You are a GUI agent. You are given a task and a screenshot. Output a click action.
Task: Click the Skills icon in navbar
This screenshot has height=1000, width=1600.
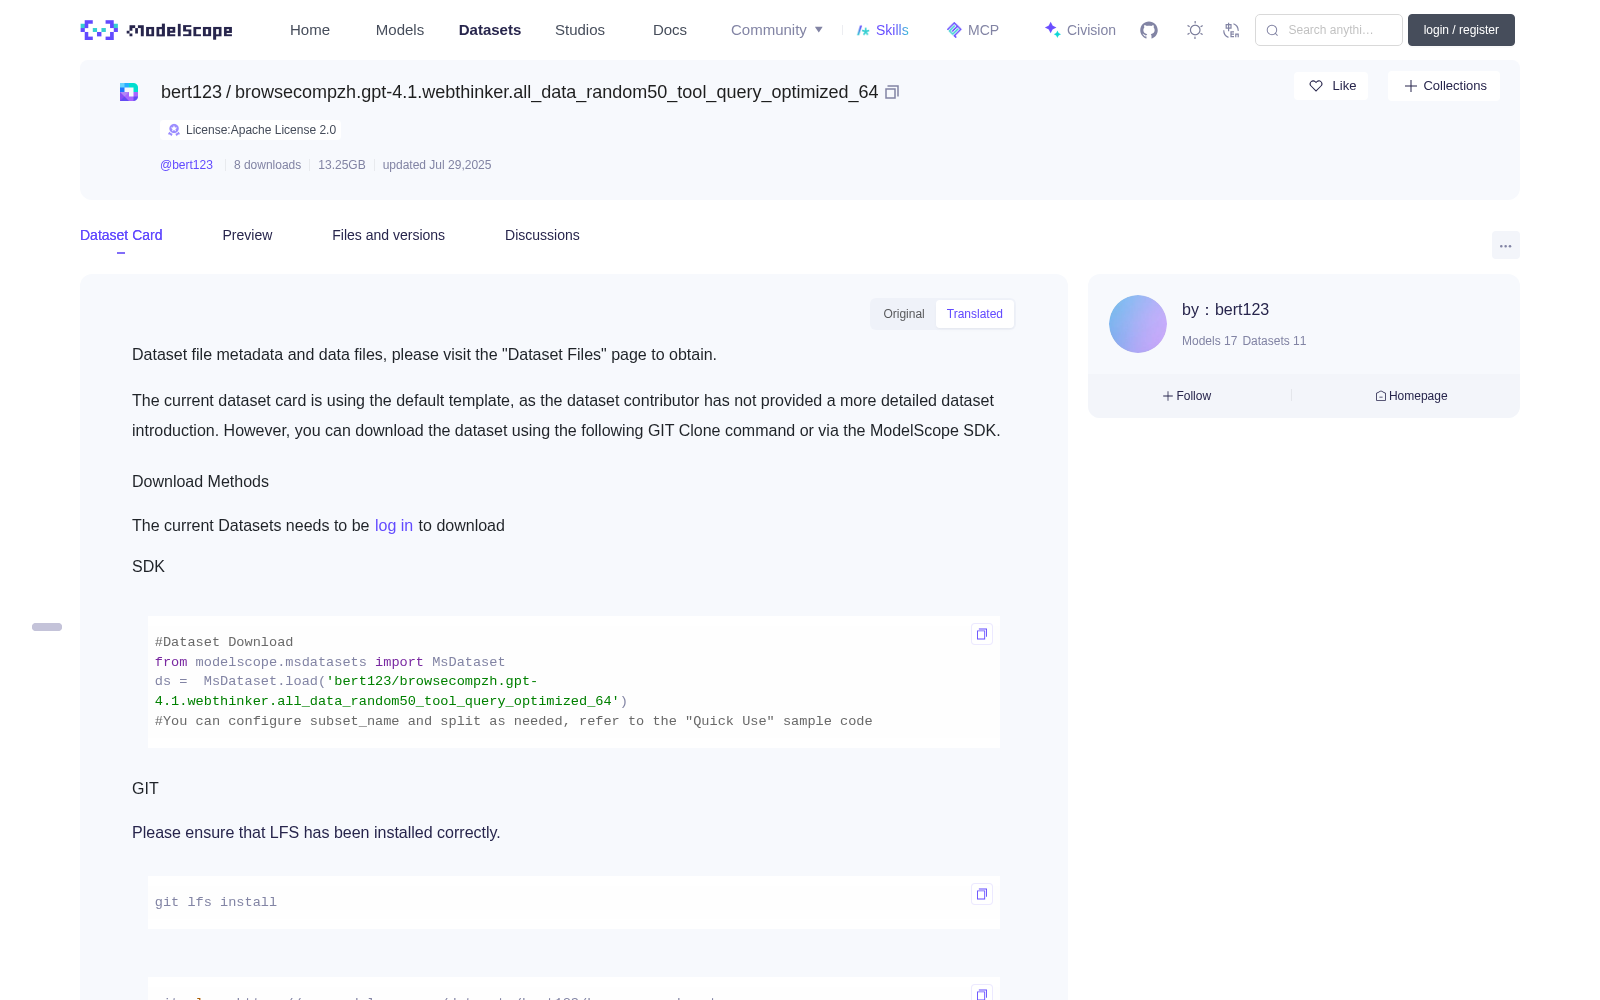[x=863, y=30]
